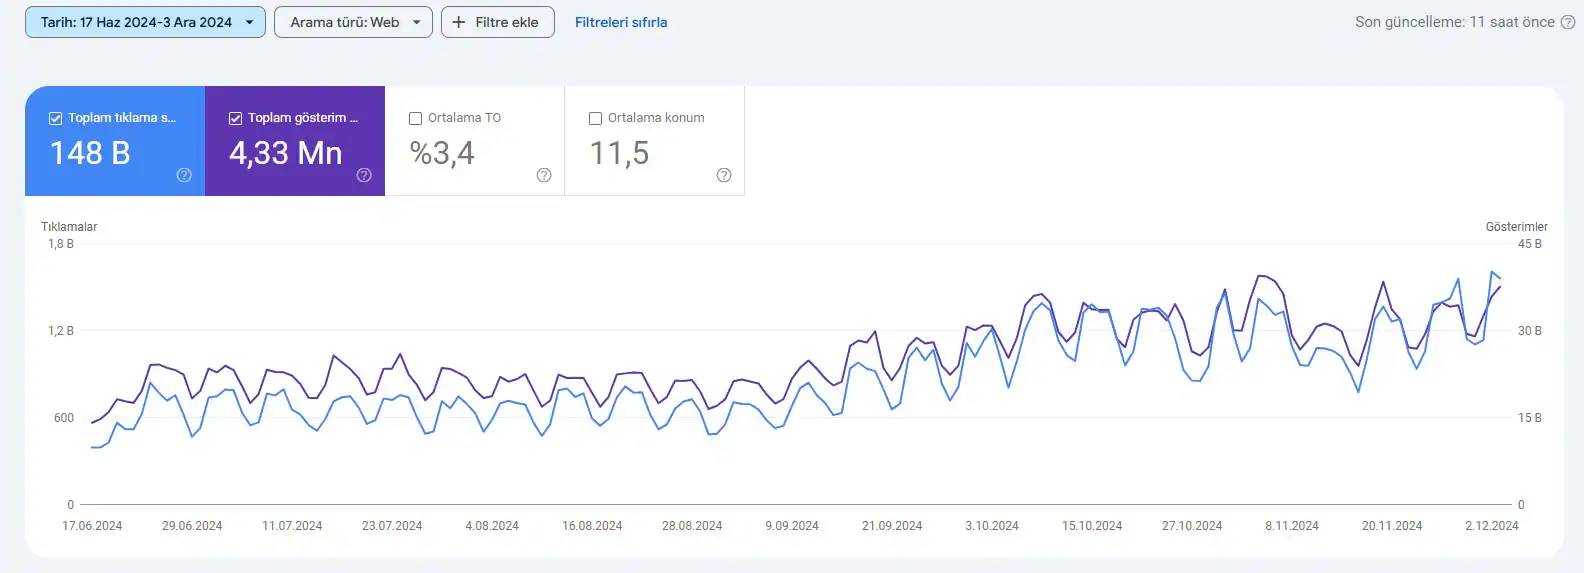Open the Arama türü: Web dropdown

(x=353, y=22)
